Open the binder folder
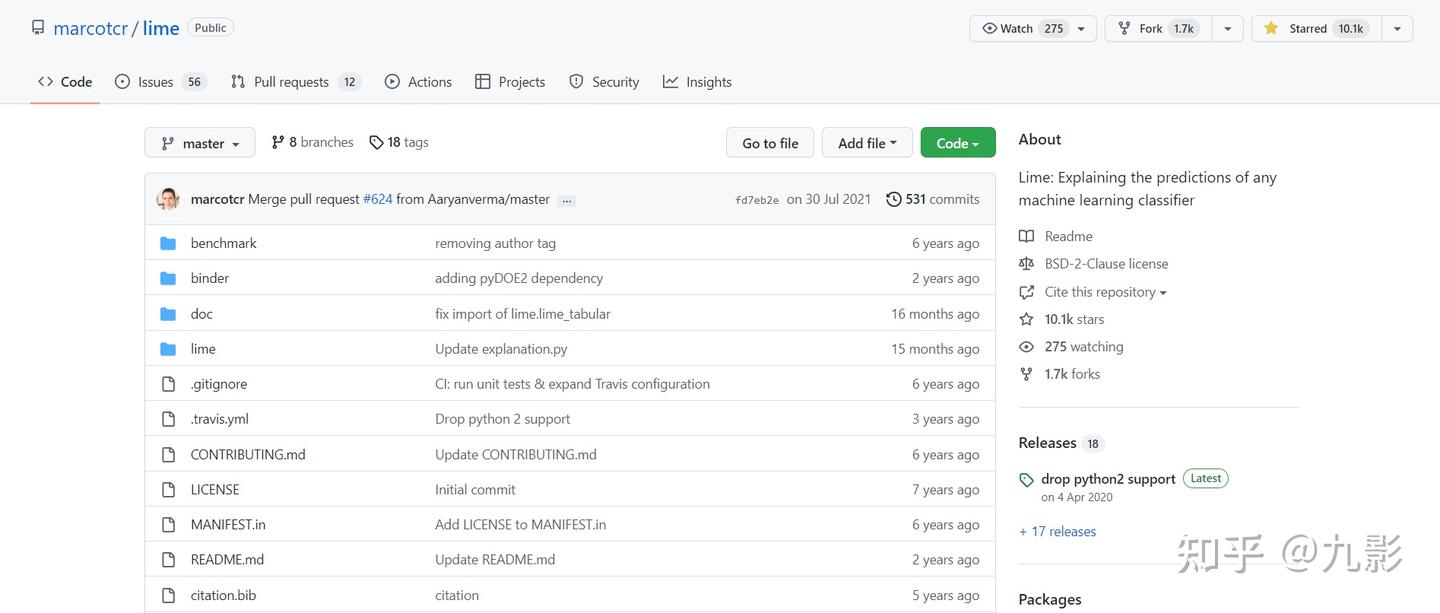1440x613 pixels. tap(210, 278)
